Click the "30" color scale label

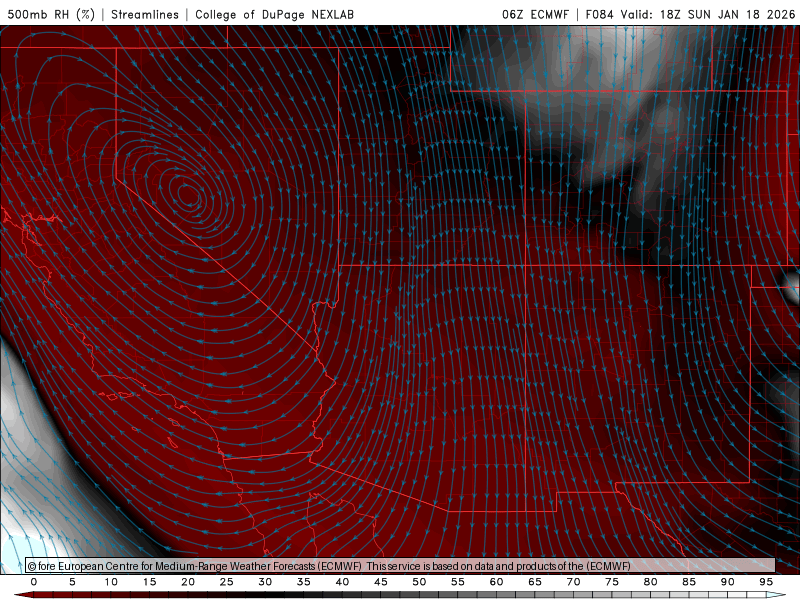coord(265,582)
